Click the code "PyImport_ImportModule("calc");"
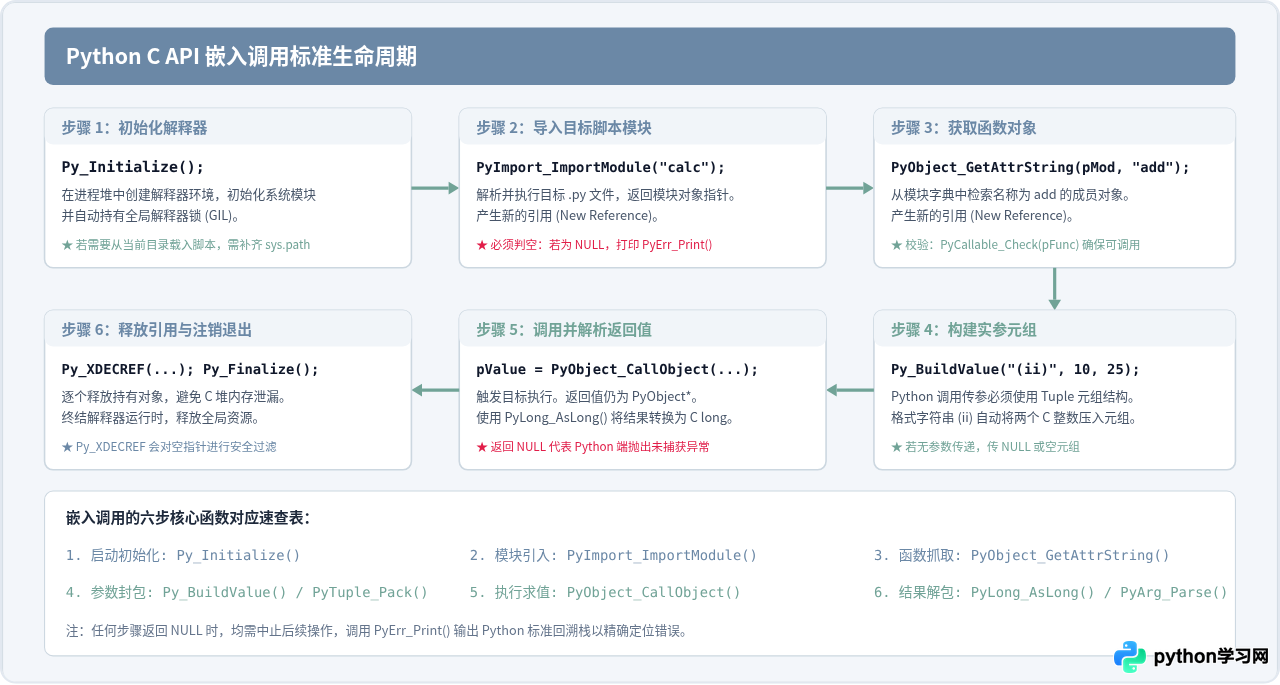 tap(600, 167)
